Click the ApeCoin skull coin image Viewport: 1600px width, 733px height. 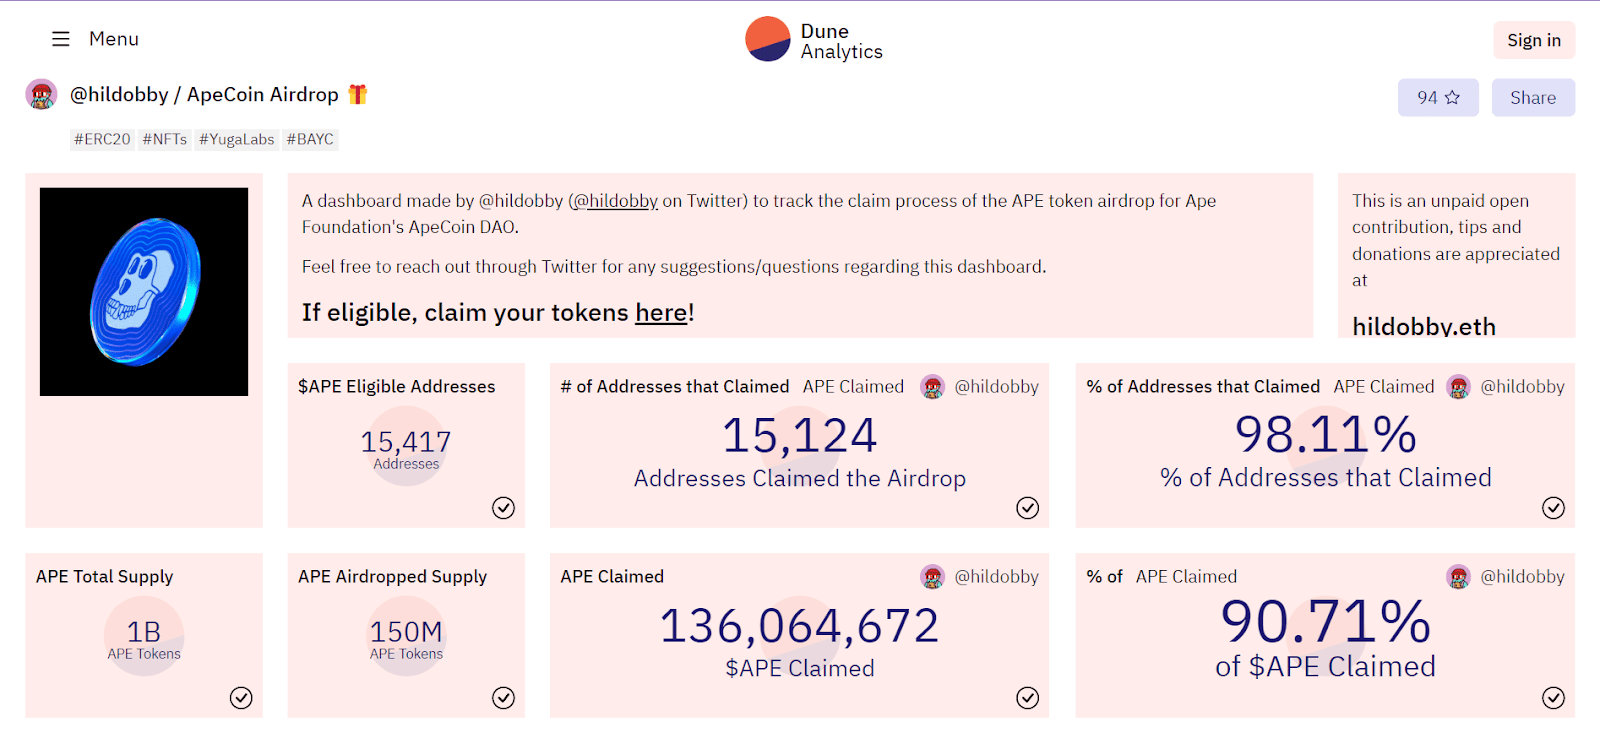[x=144, y=292]
